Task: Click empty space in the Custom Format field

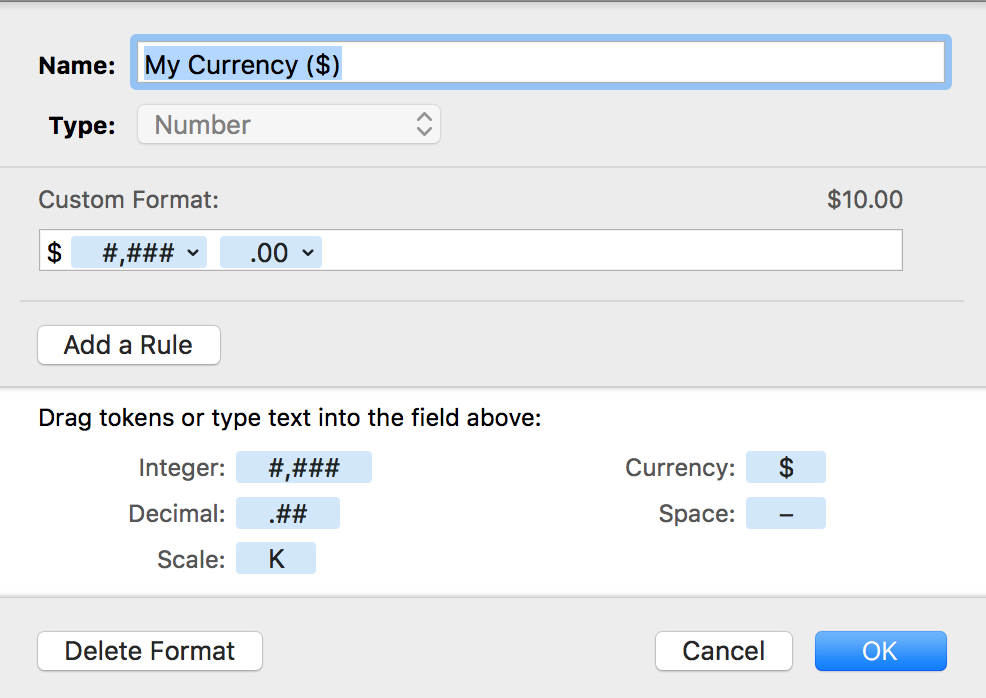Action: [610, 251]
